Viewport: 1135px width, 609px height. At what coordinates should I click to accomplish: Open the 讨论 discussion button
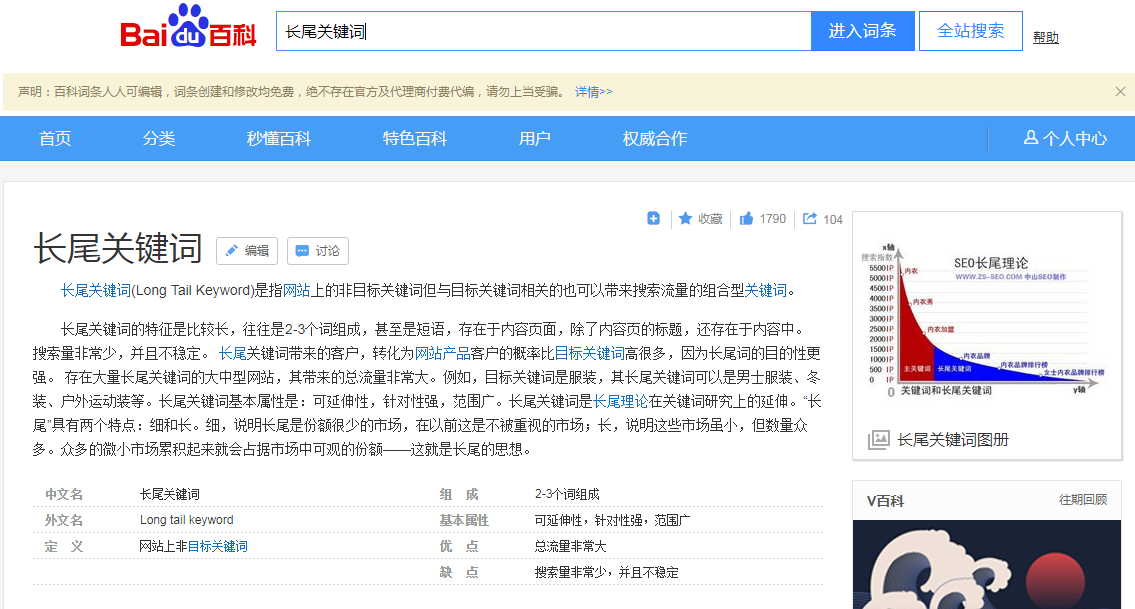coord(317,251)
